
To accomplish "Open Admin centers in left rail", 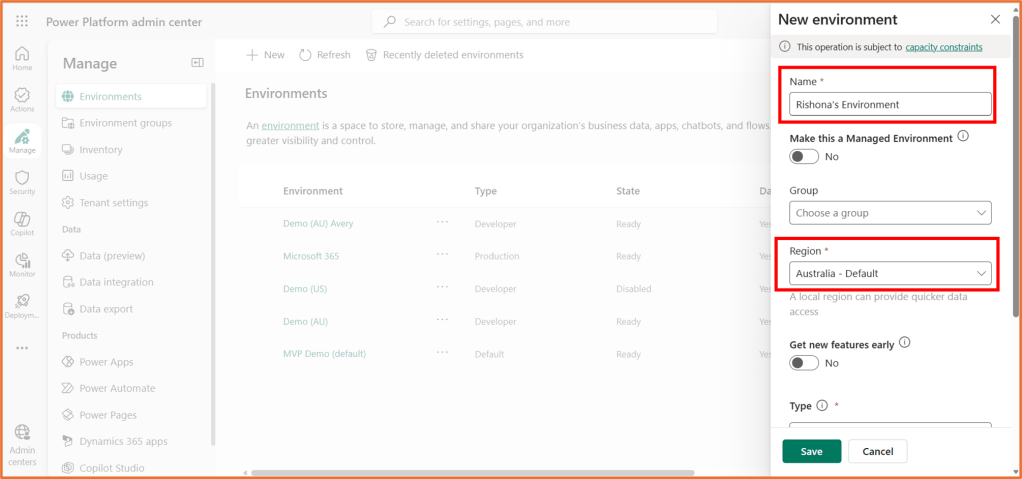I will tap(22, 446).
